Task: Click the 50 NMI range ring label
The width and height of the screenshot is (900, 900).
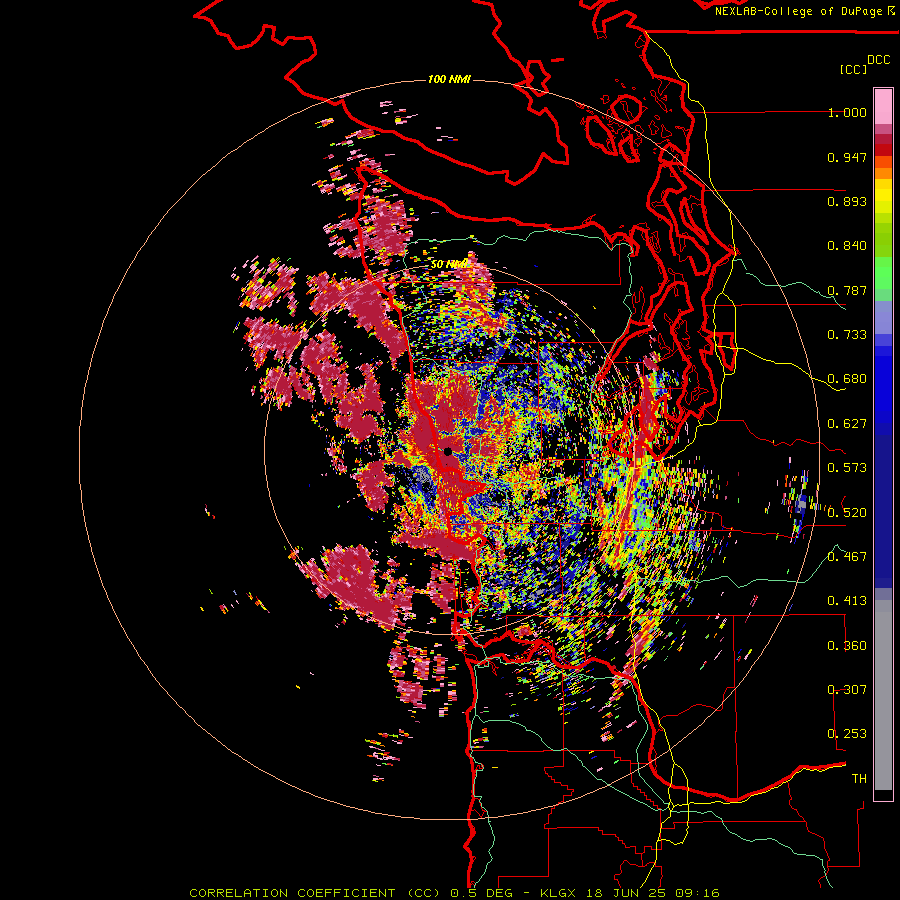Action: (x=449, y=264)
